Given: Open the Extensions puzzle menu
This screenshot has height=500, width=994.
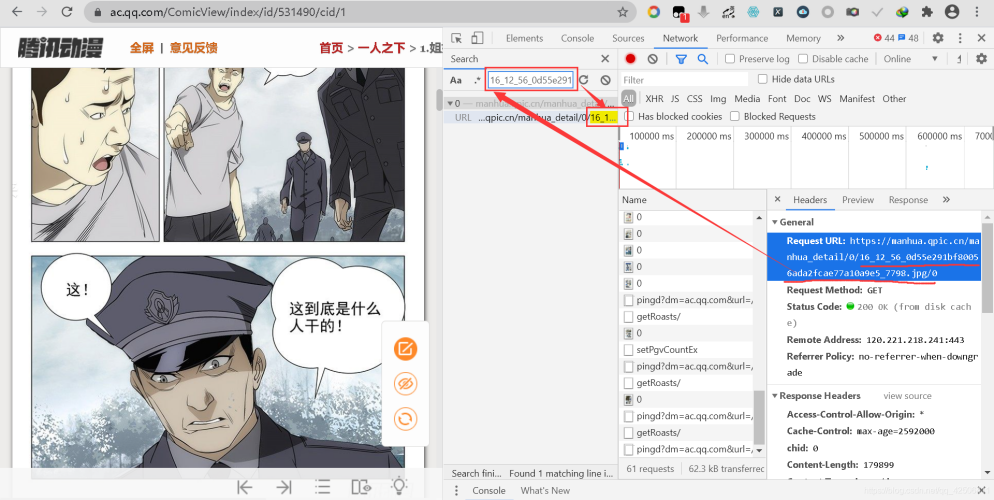Looking at the screenshot, I should click(927, 12).
